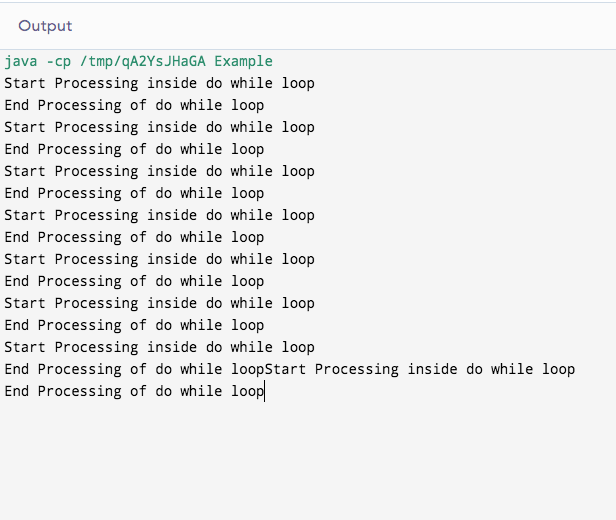Click the second "Start Processing inside" output line

point(159,127)
